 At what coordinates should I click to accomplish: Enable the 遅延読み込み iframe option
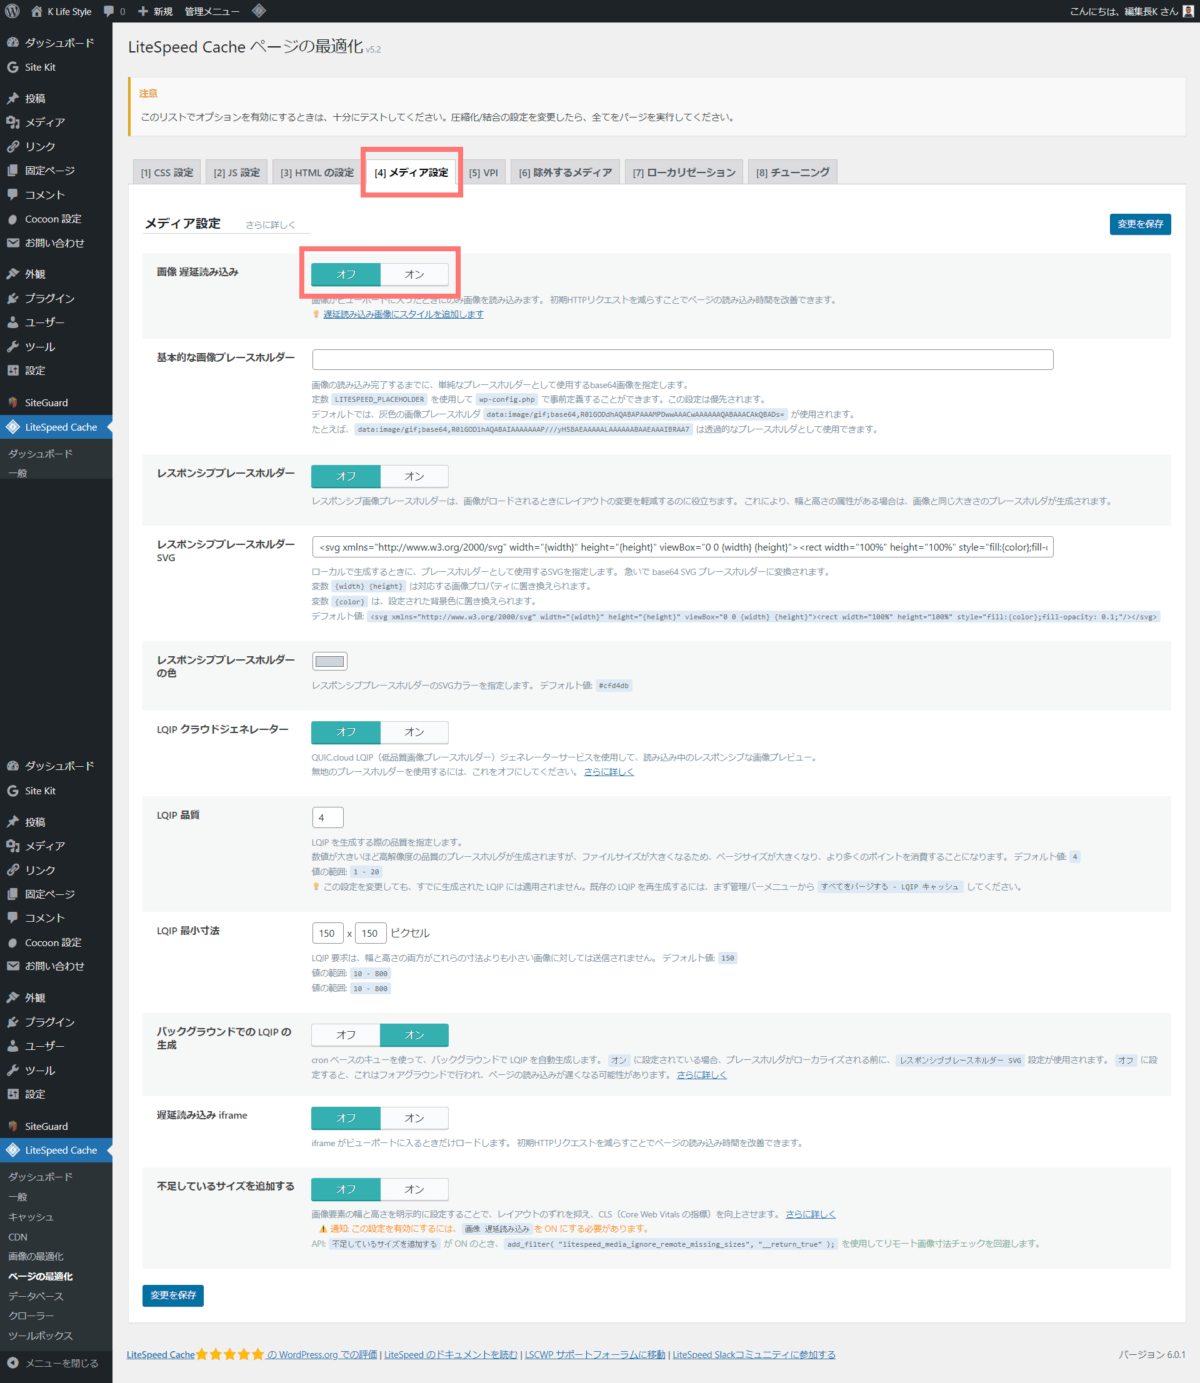pos(414,1117)
